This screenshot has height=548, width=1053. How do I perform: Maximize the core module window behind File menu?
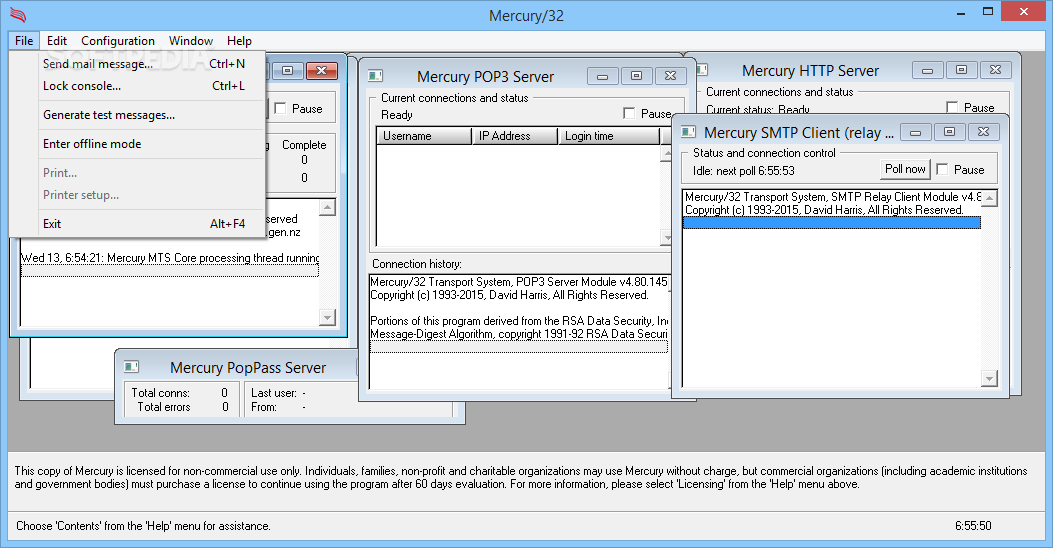coord(287,71)
